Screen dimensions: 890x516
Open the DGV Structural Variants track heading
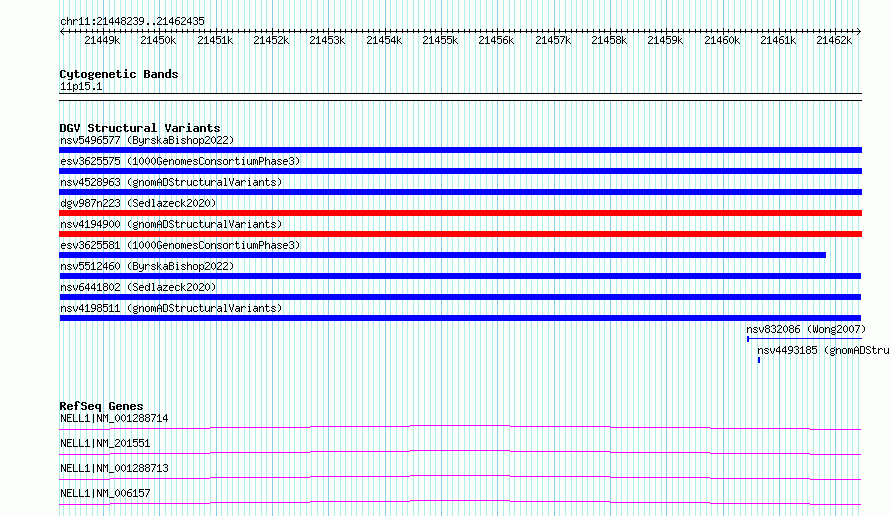point(140,128)
